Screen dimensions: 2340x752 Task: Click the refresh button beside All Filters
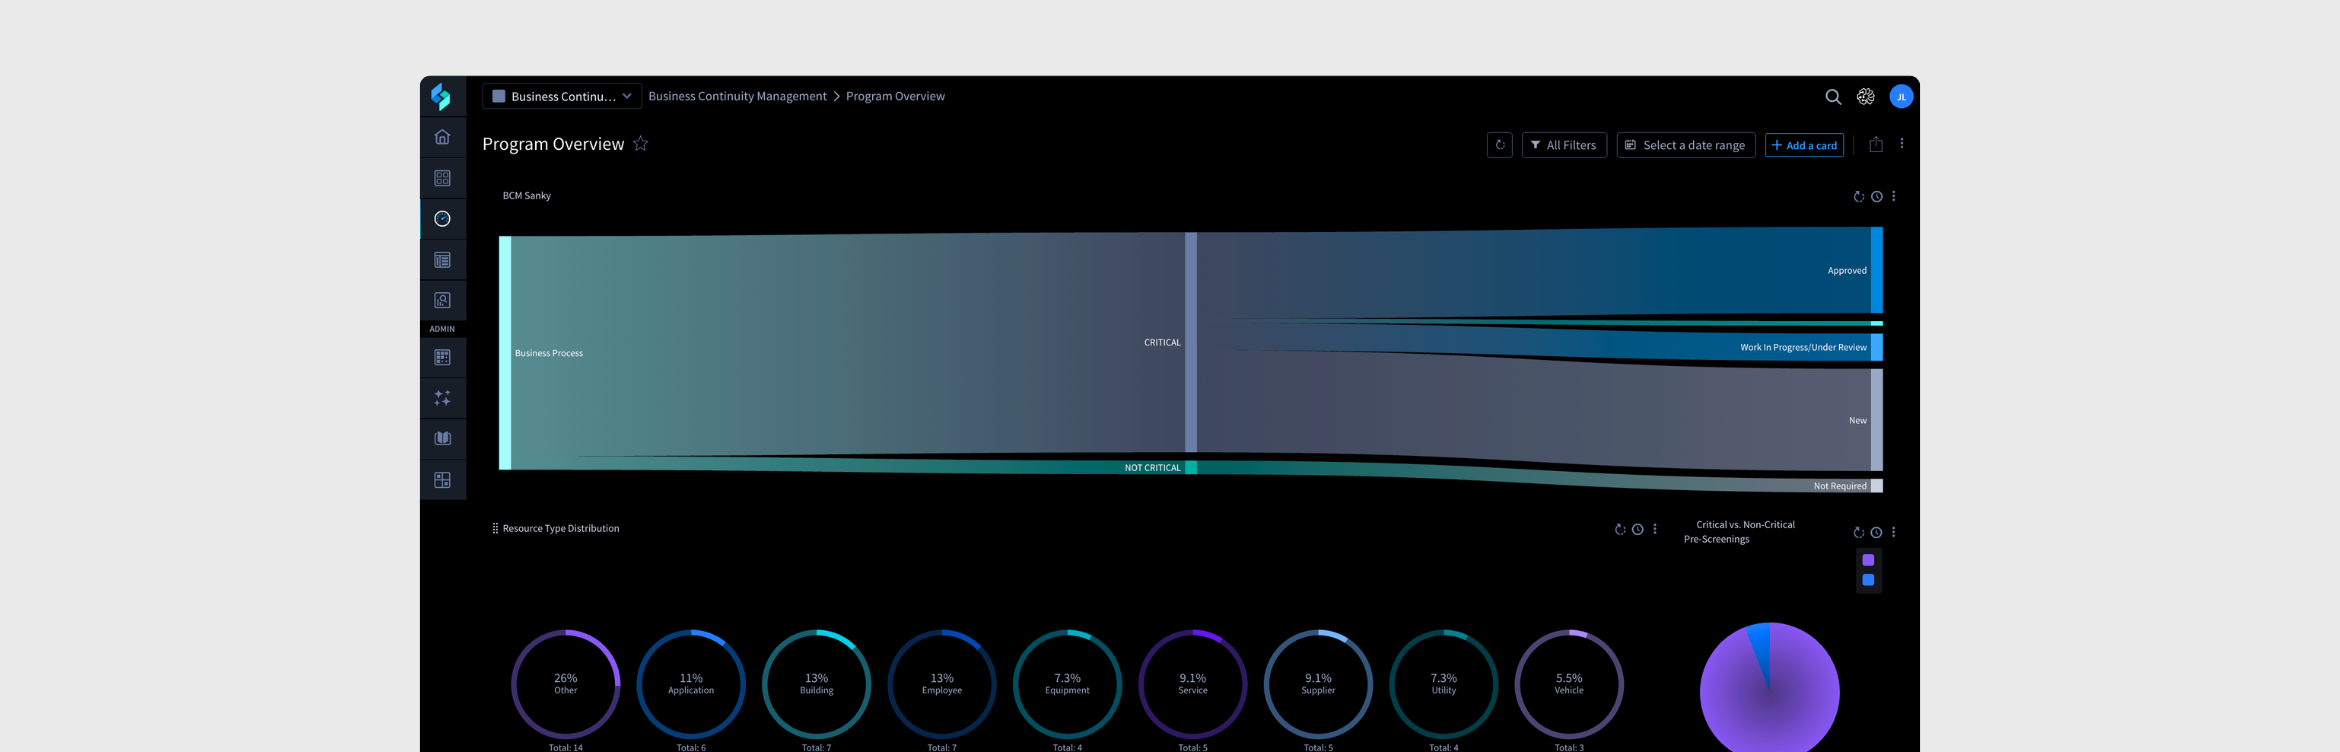click(x=1499, y=145)
